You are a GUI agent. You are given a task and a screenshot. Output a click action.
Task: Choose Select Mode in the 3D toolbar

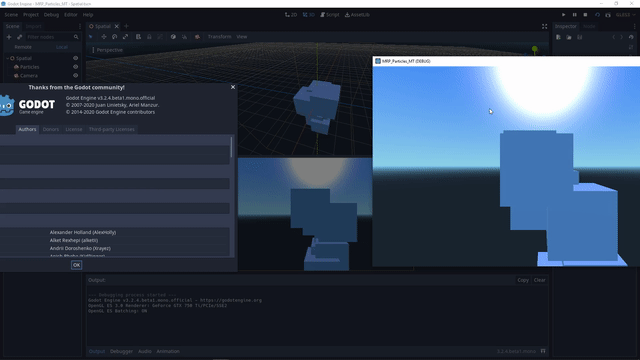(91, 37)
